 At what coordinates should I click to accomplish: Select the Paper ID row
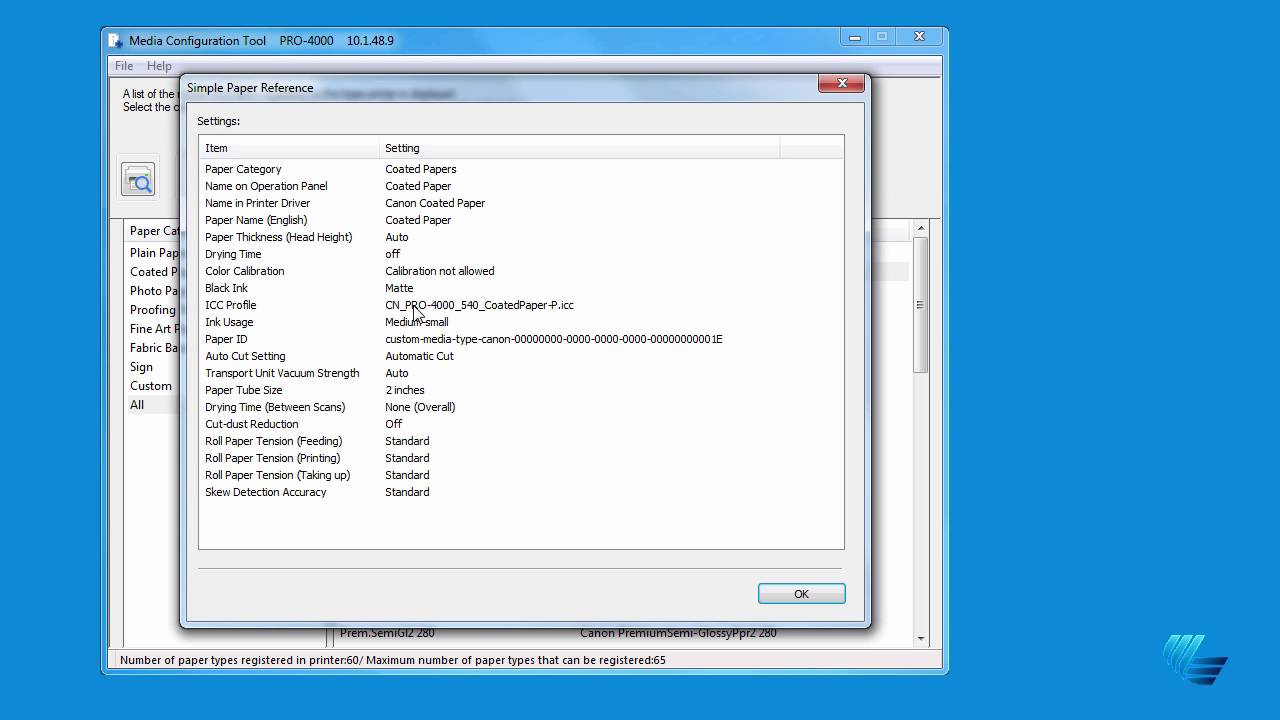pyautogui.click(x=520, y=339)
